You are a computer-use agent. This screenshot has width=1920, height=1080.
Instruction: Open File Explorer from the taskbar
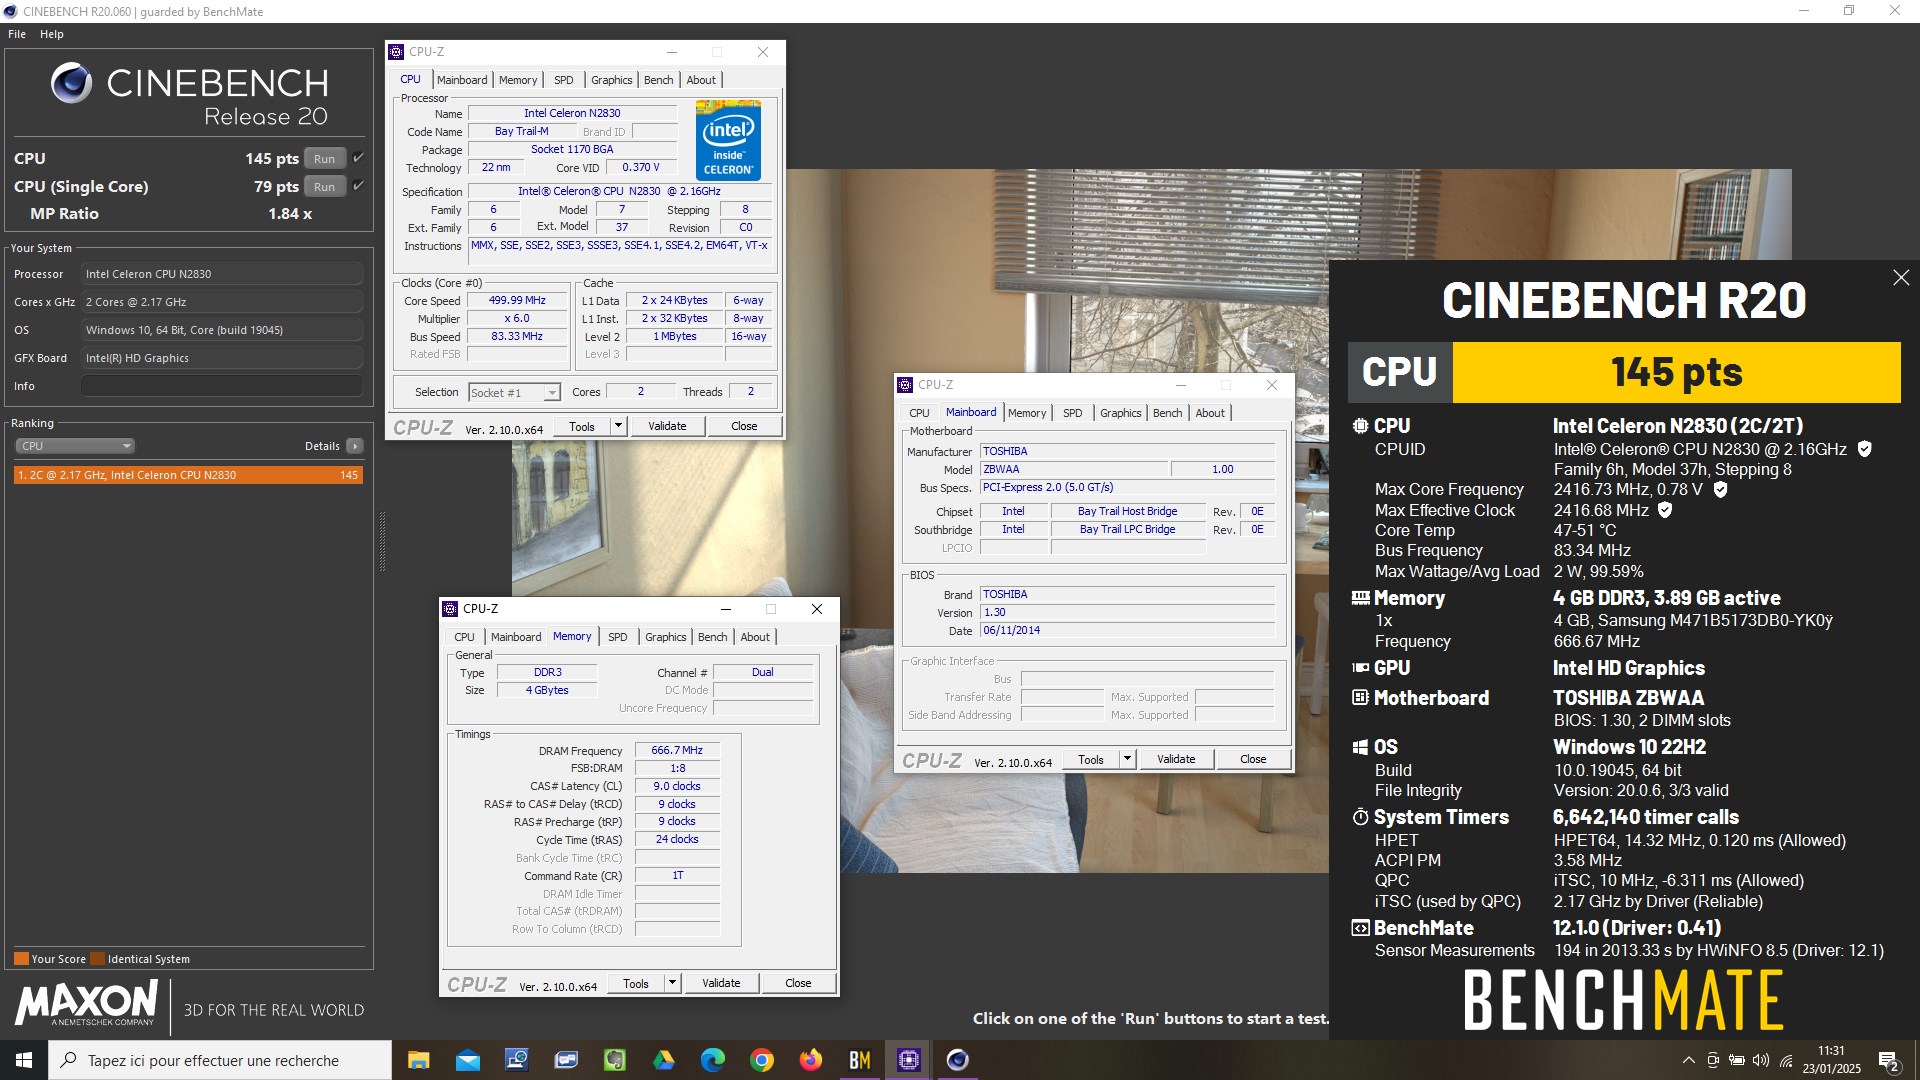418,1060
